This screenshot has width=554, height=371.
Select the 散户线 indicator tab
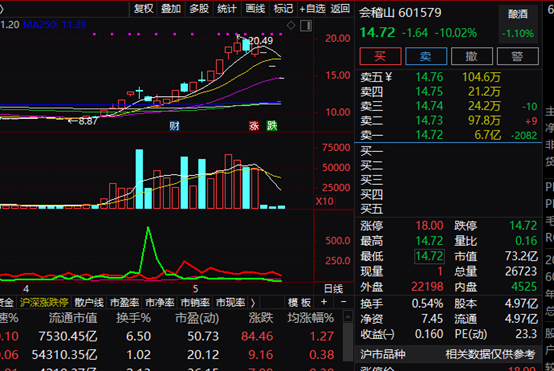[x=89, y=303]
